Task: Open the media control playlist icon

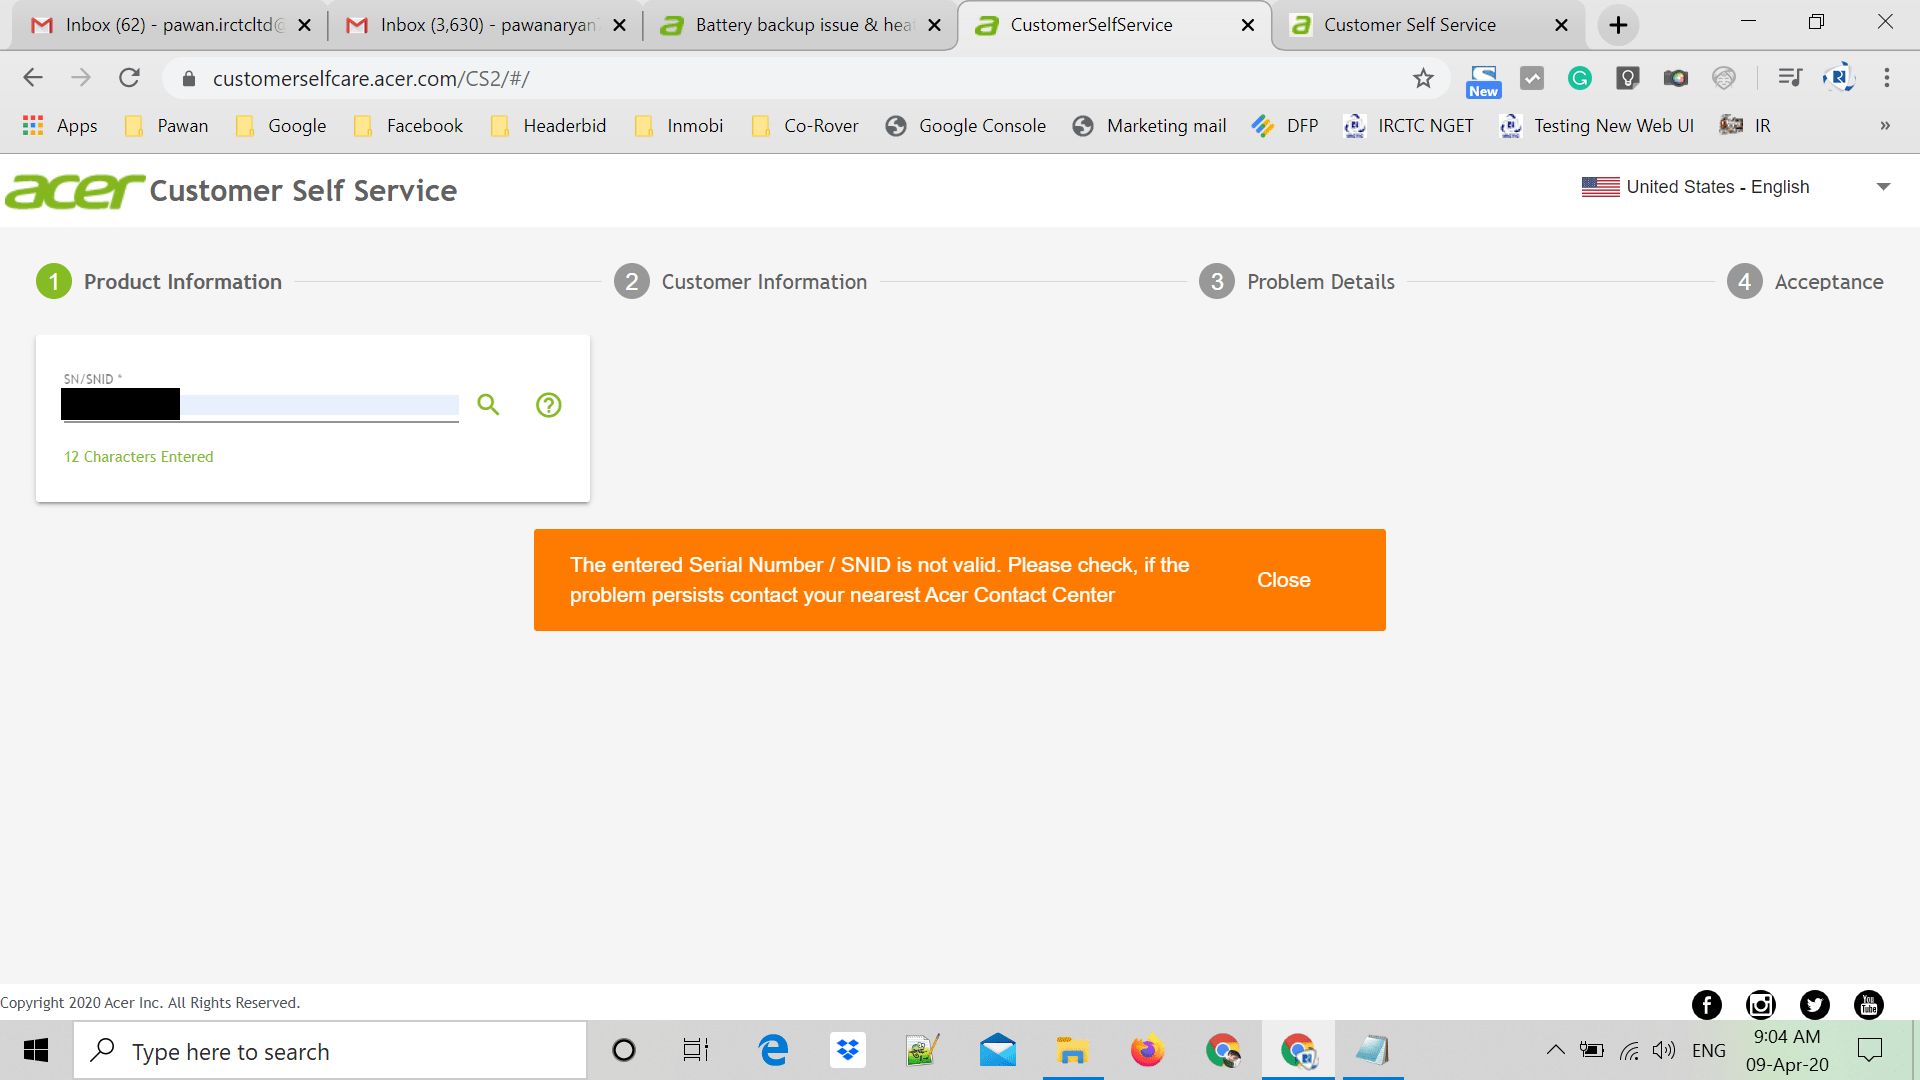Action: (x=1790, y=78)
